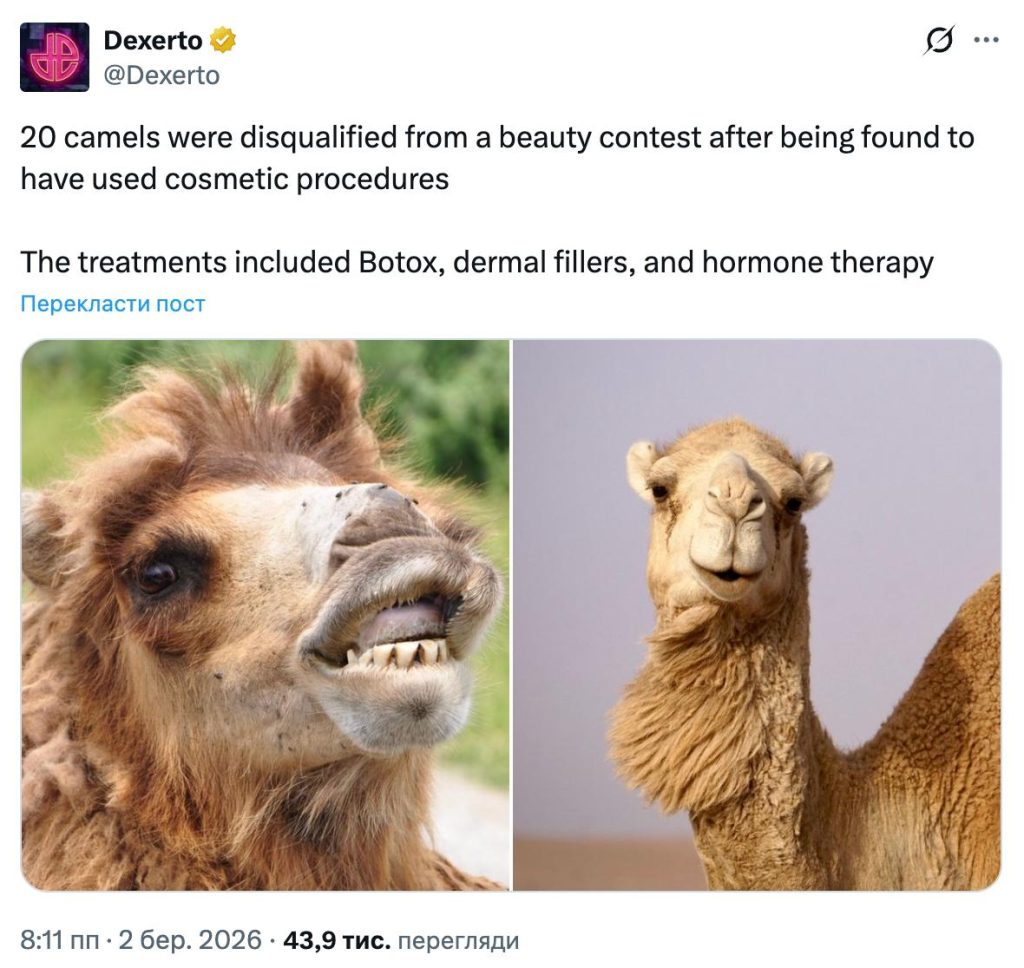Image resolution: width=1024 pixels, height=968 pixels.
Task: Click the word "Botox" in the post
Action: [x=395, y=263]
